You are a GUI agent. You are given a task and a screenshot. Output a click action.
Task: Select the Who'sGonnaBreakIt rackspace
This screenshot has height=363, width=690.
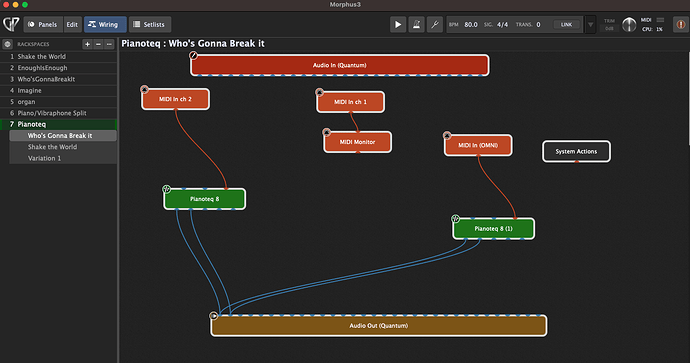click(x=59, y=79)
